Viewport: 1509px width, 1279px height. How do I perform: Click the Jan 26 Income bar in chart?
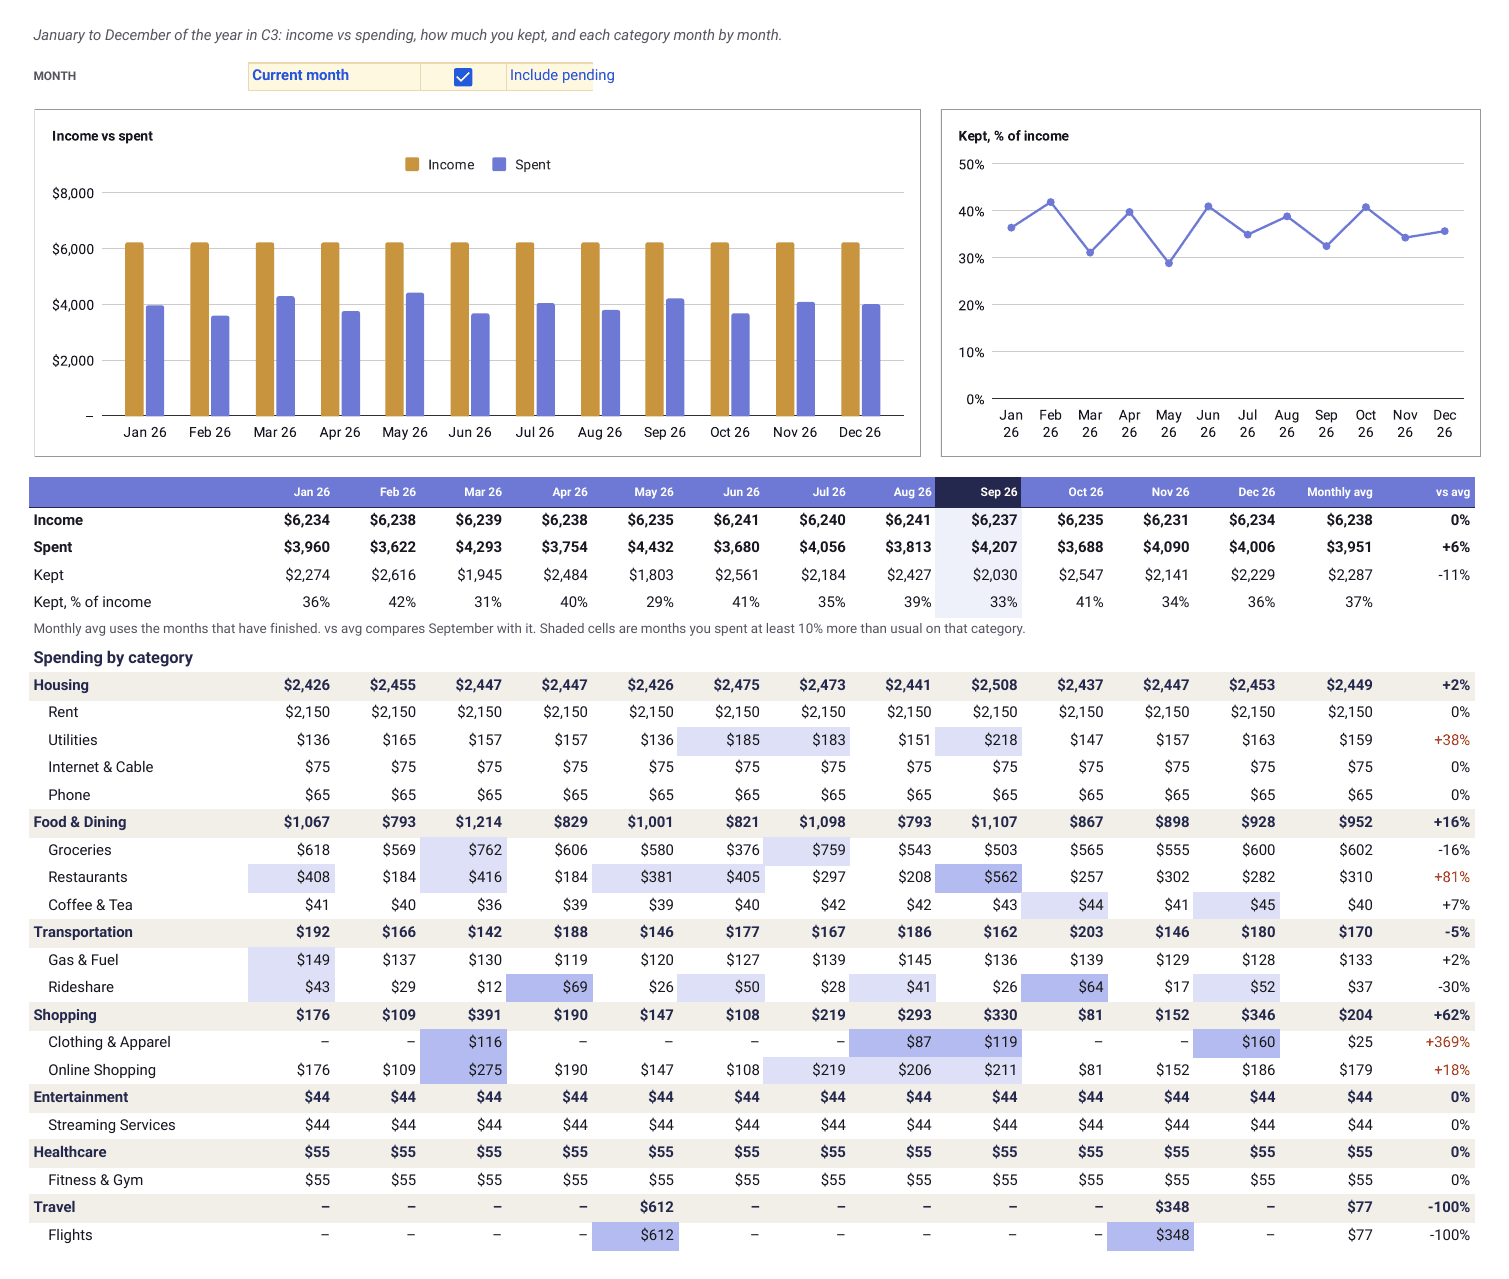pos(134,329)
